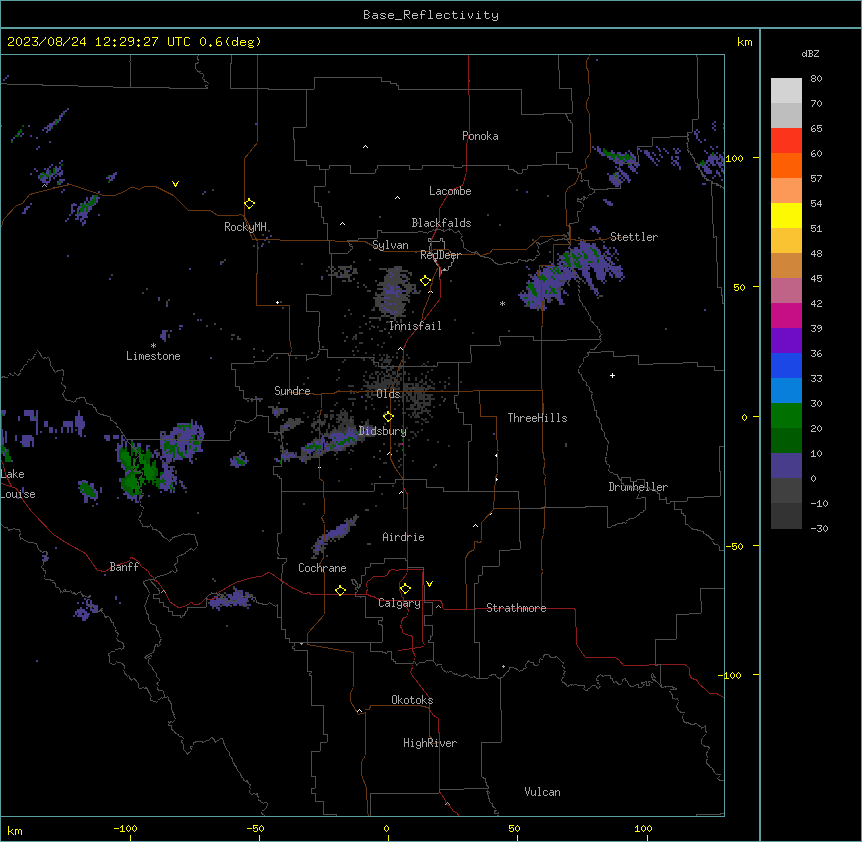Click the Olds label
This screenshot has height=842, width=862.
[x=388, y=394]
